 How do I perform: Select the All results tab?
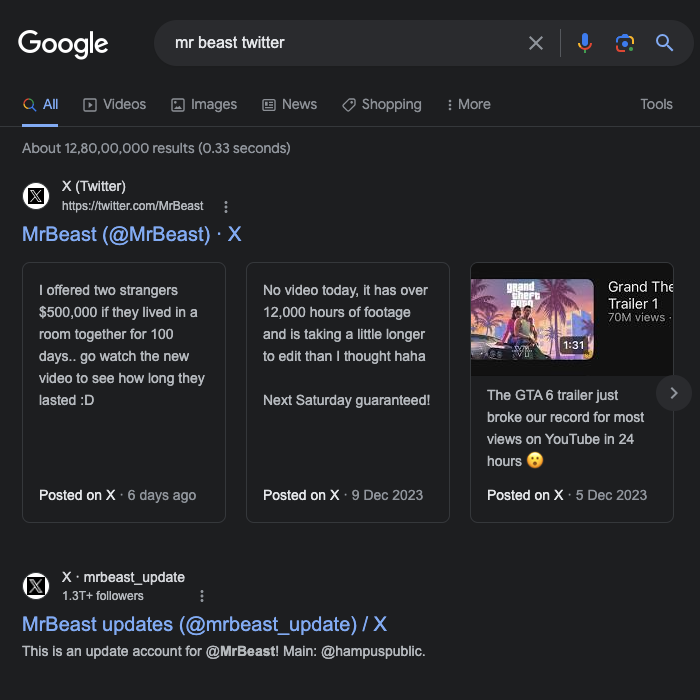40,104
